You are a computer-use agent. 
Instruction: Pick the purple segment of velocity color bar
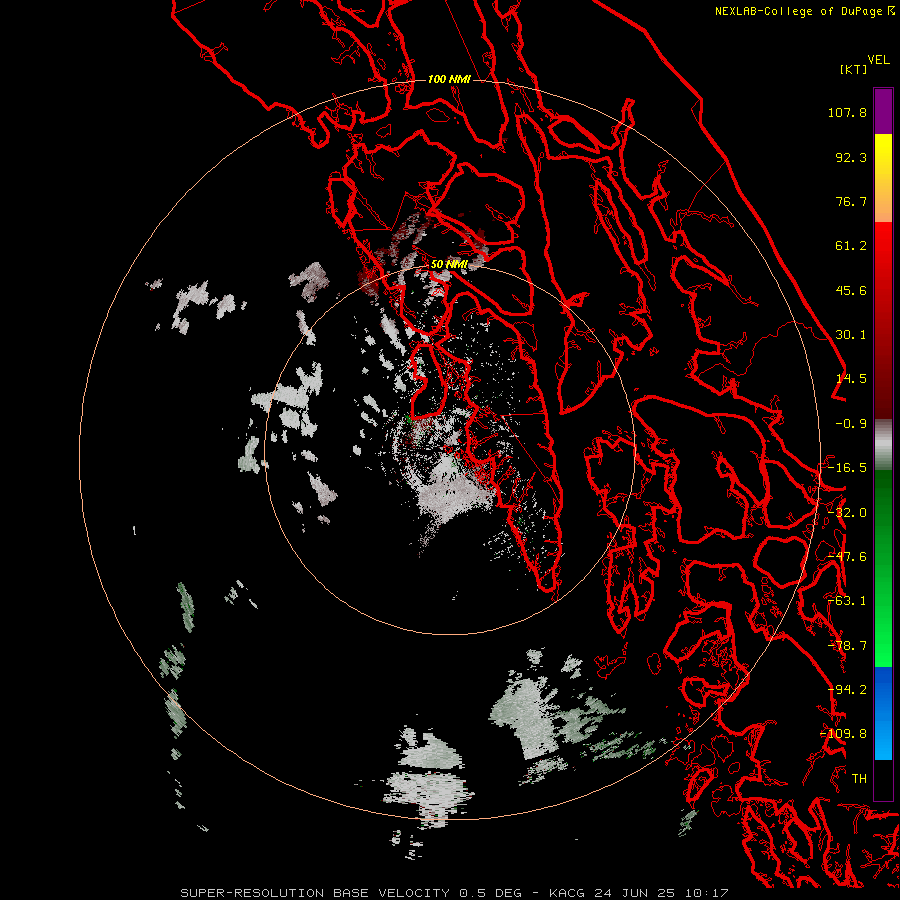point(883,111)
